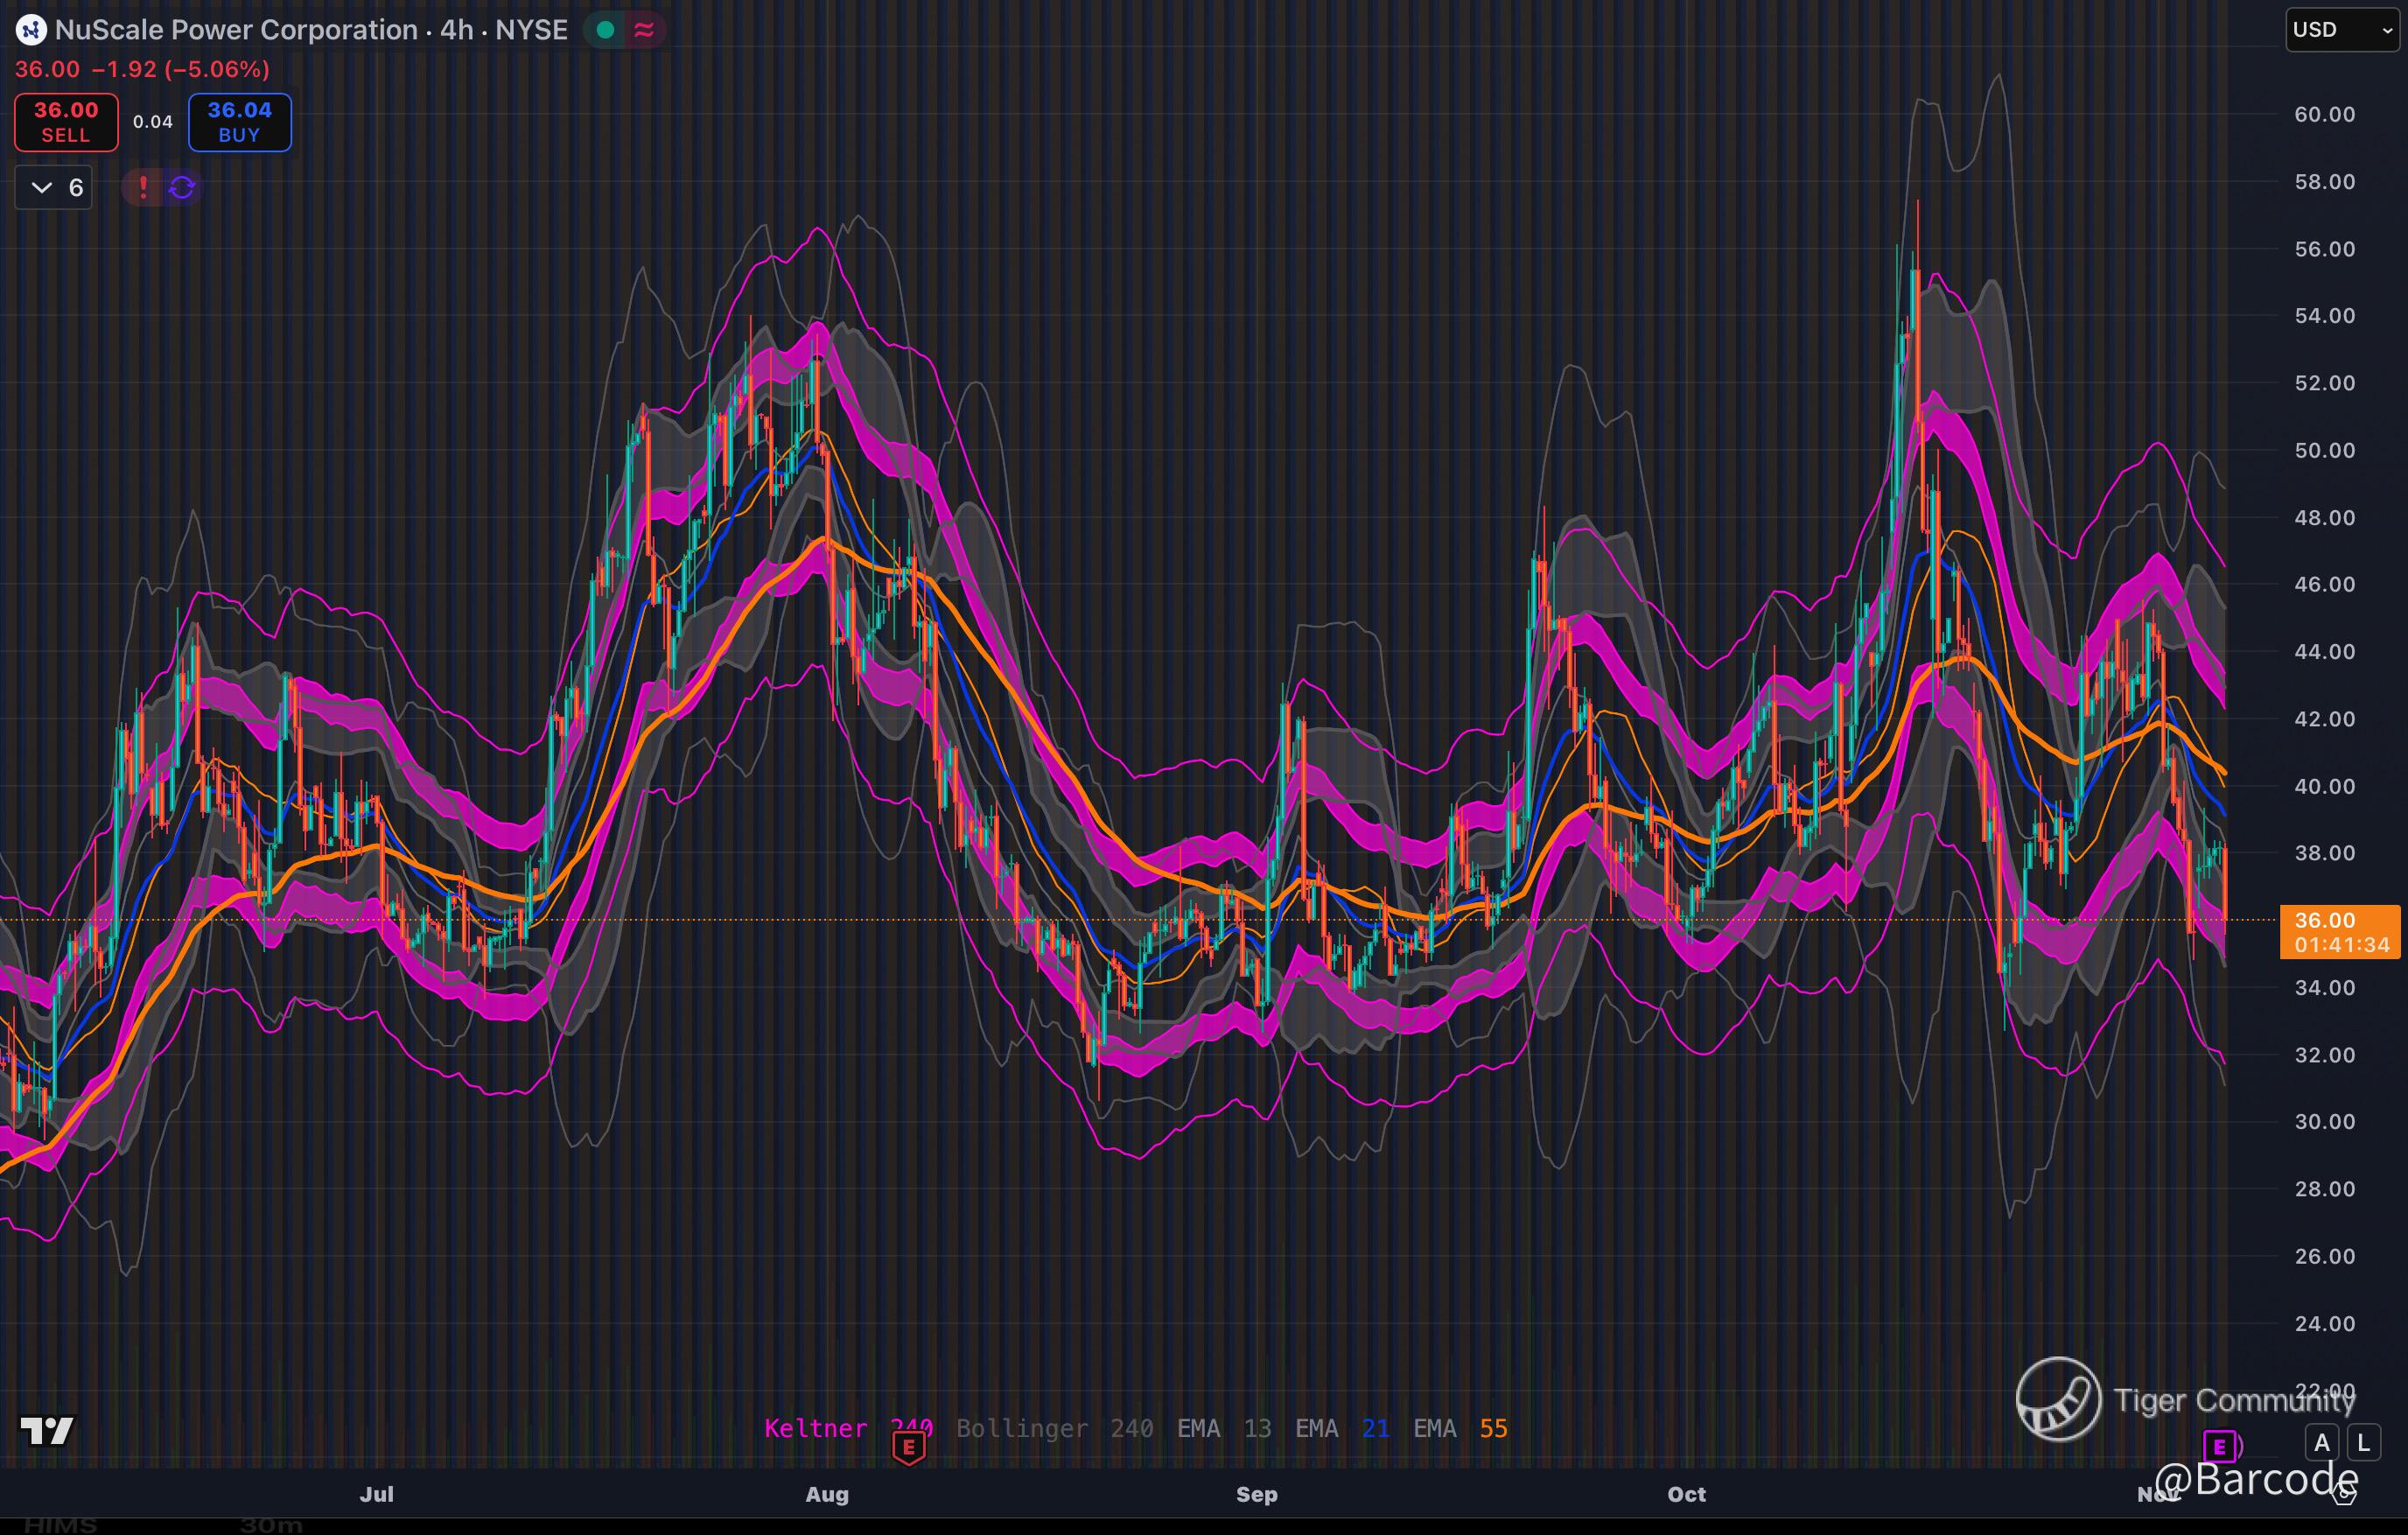The width and height of the screenshot is (2408, 1535).
Task: Click the TradingView logo at bottom left
Action: point(47,1431)
